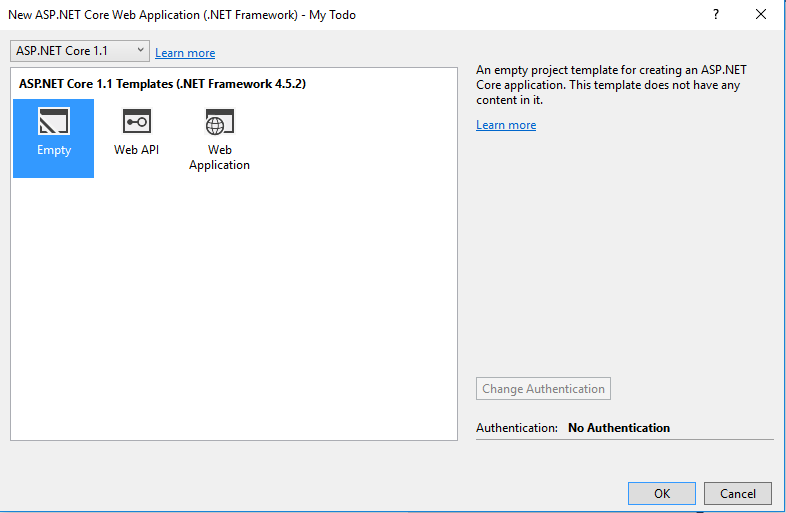Confirm the dialog with OK
The height and width of the screenshot is (513, 786).
point(662,493)
